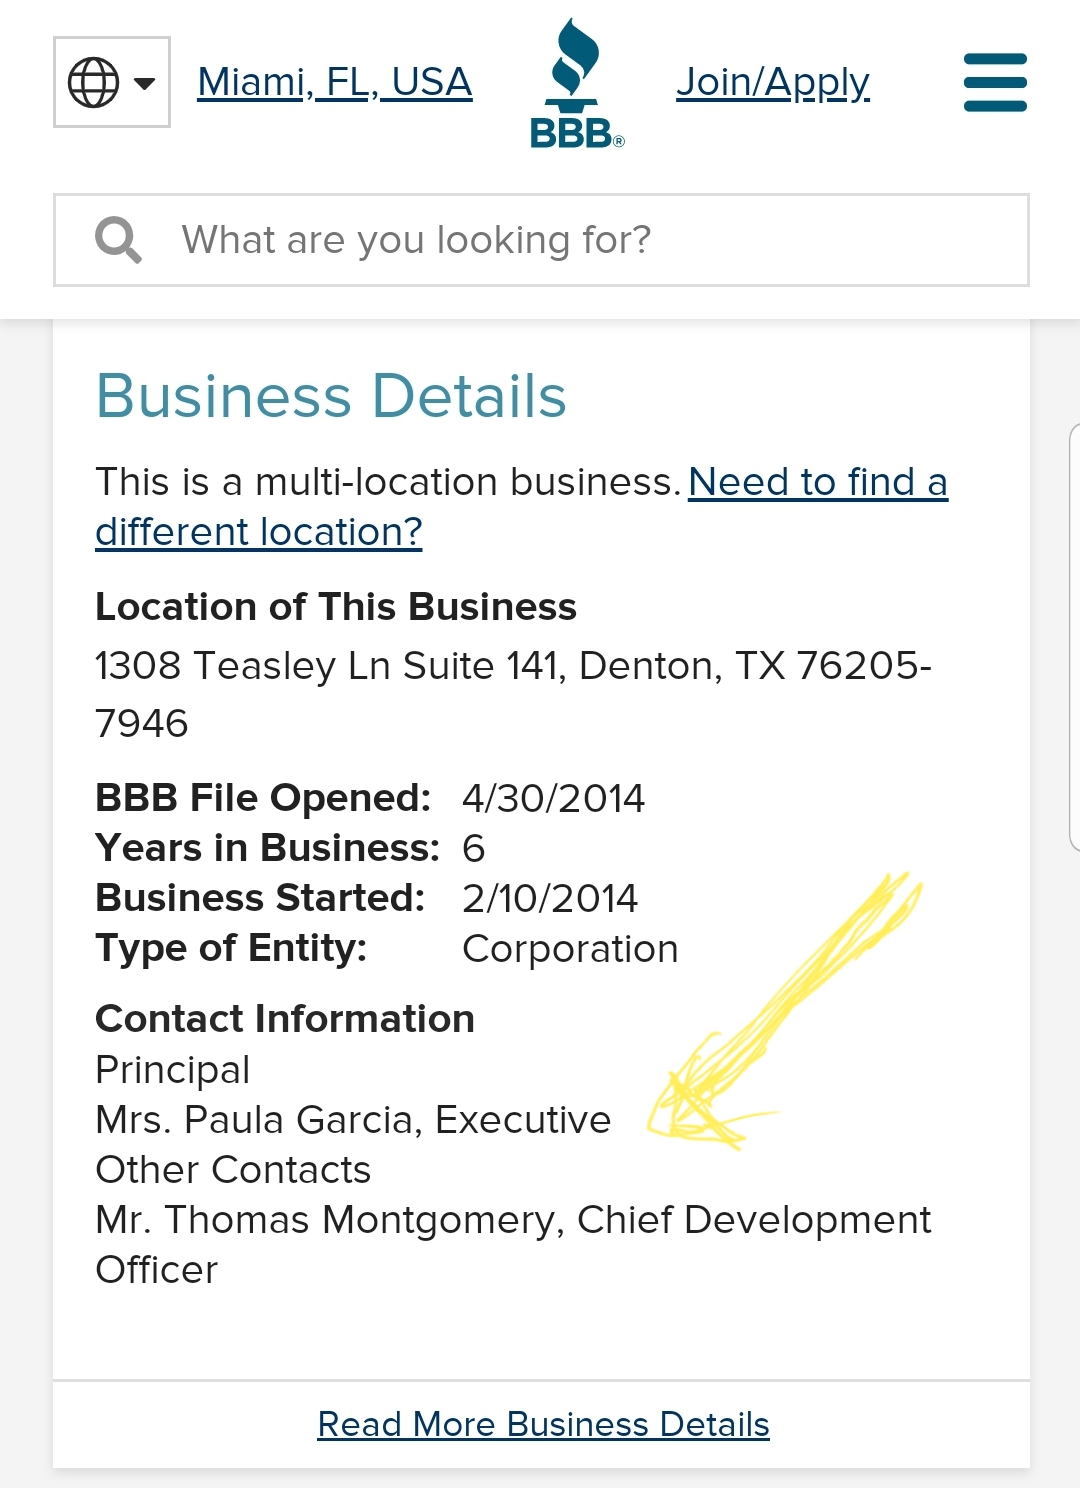Viewport: 1080px width, 1488px height.
Task: Click the BBB File Opened date value
Action: (553, 798)
